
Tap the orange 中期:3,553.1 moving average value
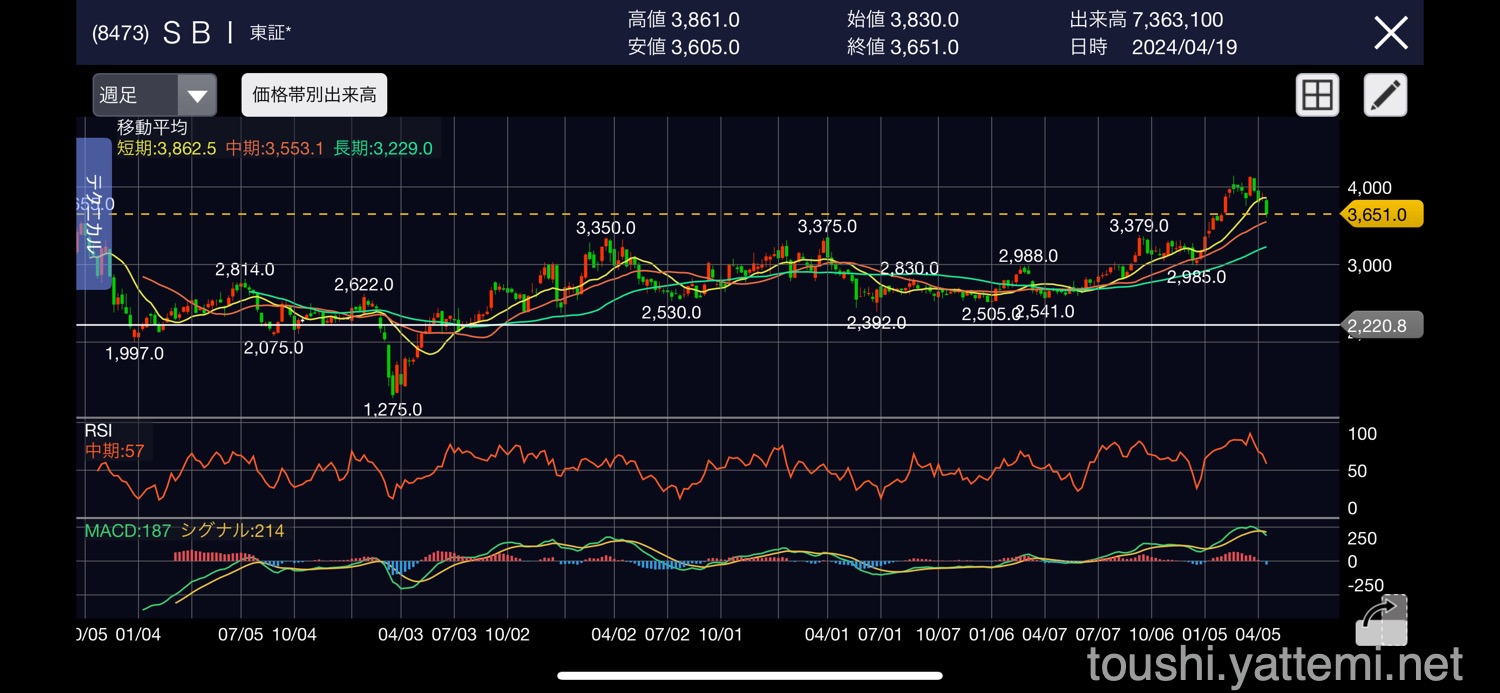[x=274, y=148]
